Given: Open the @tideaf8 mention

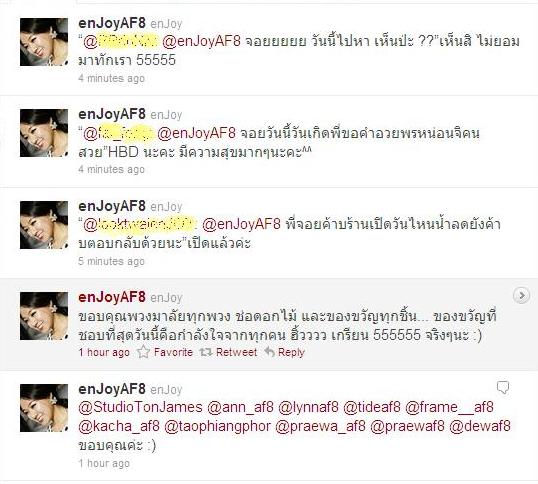Looking at the screenshot, I should [372, 407].
